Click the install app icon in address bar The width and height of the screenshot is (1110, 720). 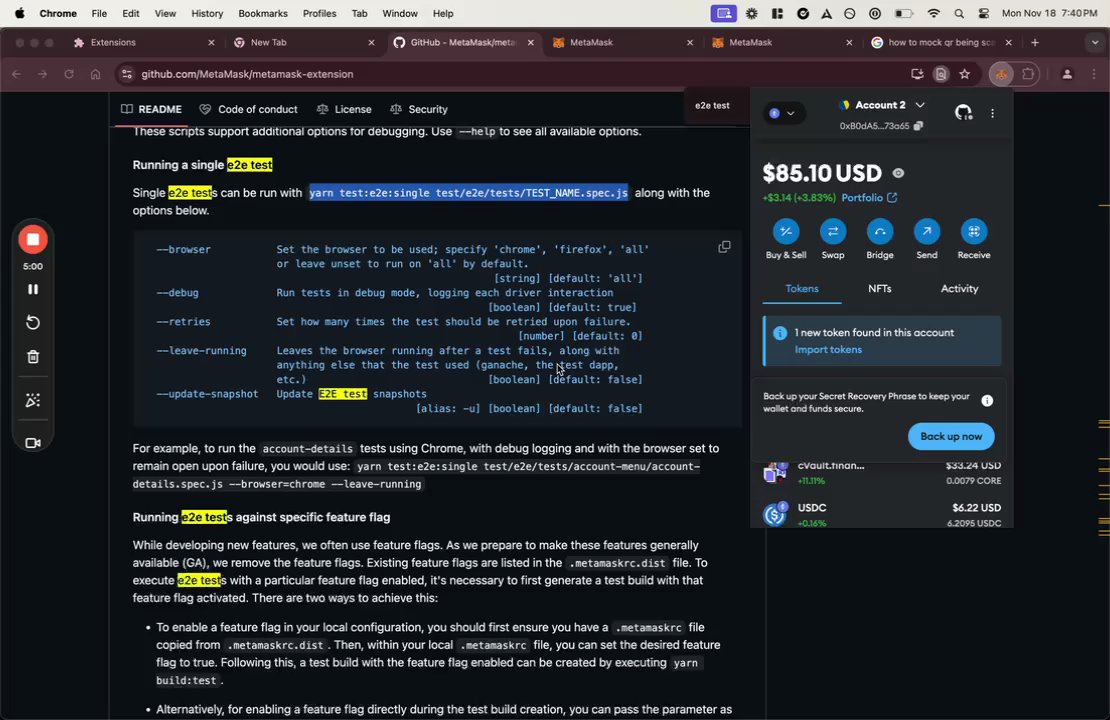pos(917,74)
